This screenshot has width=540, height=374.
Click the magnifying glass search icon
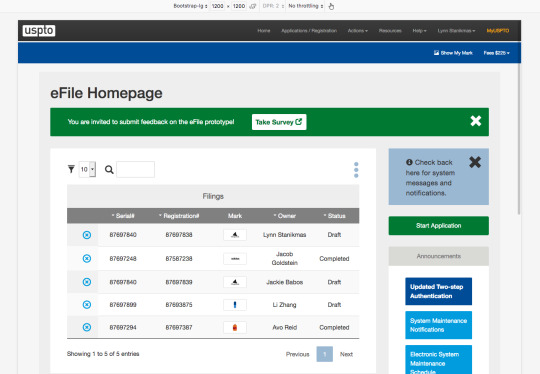tap(109, 169)
